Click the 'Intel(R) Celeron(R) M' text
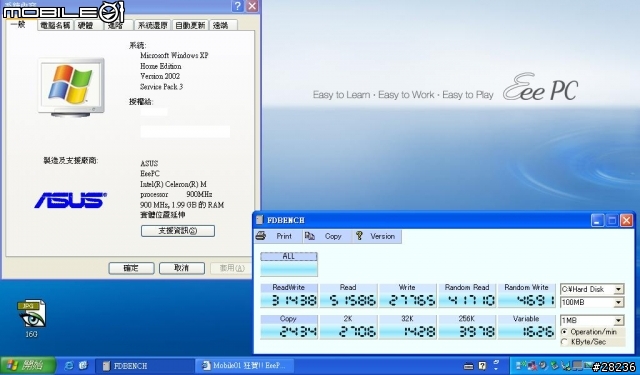 (173, 184)
